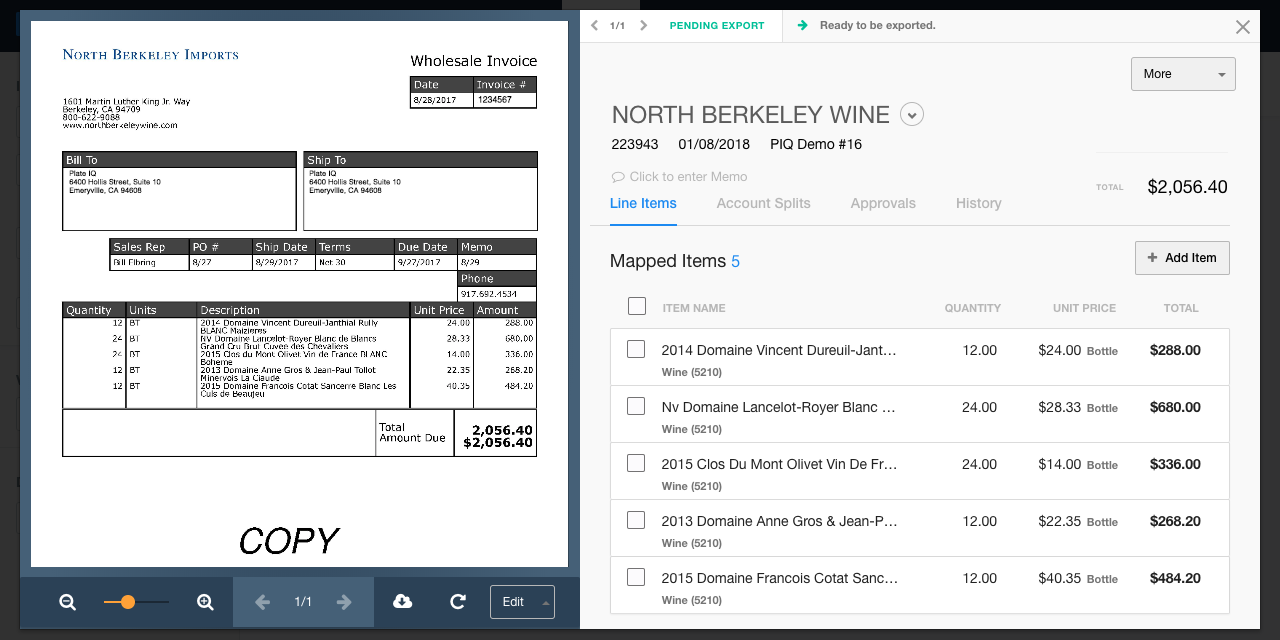Expand the vendor name chevron dropdown
This screenshot has width=1280, height=640.
(x=911, y=114)
